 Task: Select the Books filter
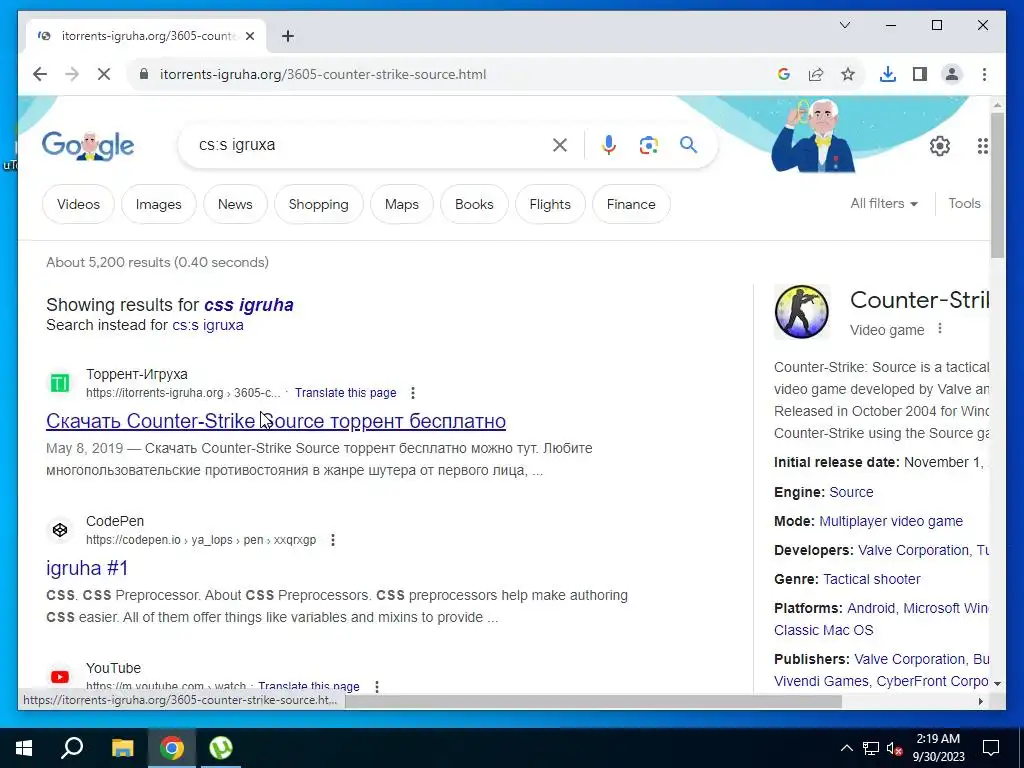(474, 204)
